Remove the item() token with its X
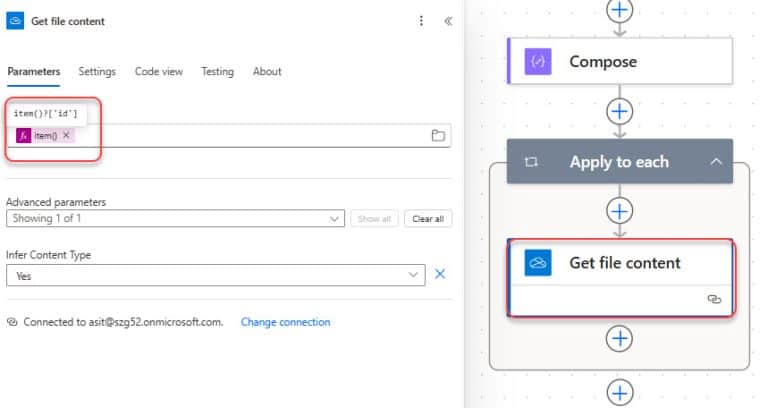The height and width of the screenshot is (408, 768). coord(66,135)
